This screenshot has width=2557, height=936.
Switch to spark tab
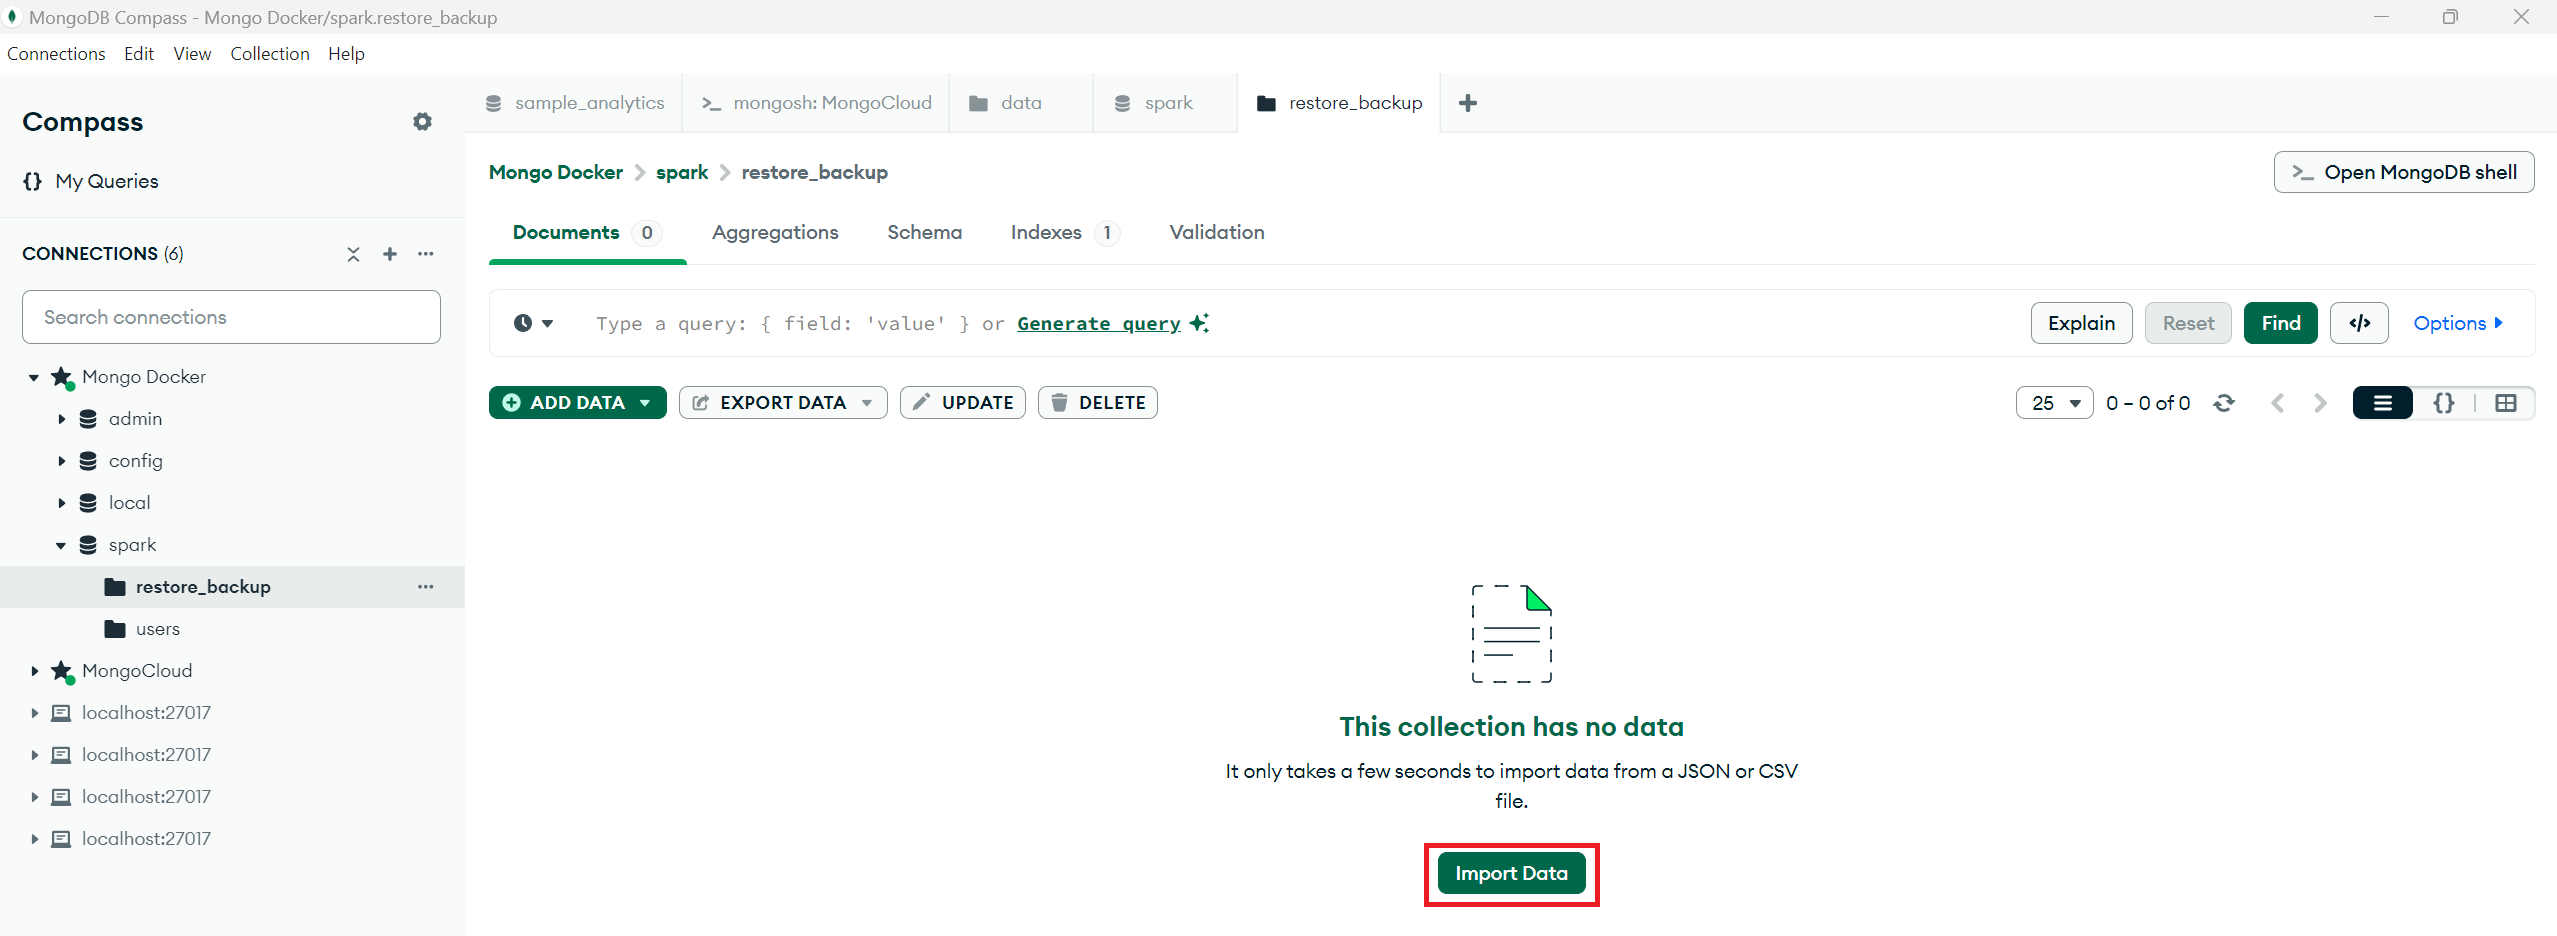click(x=1166, y=103)
